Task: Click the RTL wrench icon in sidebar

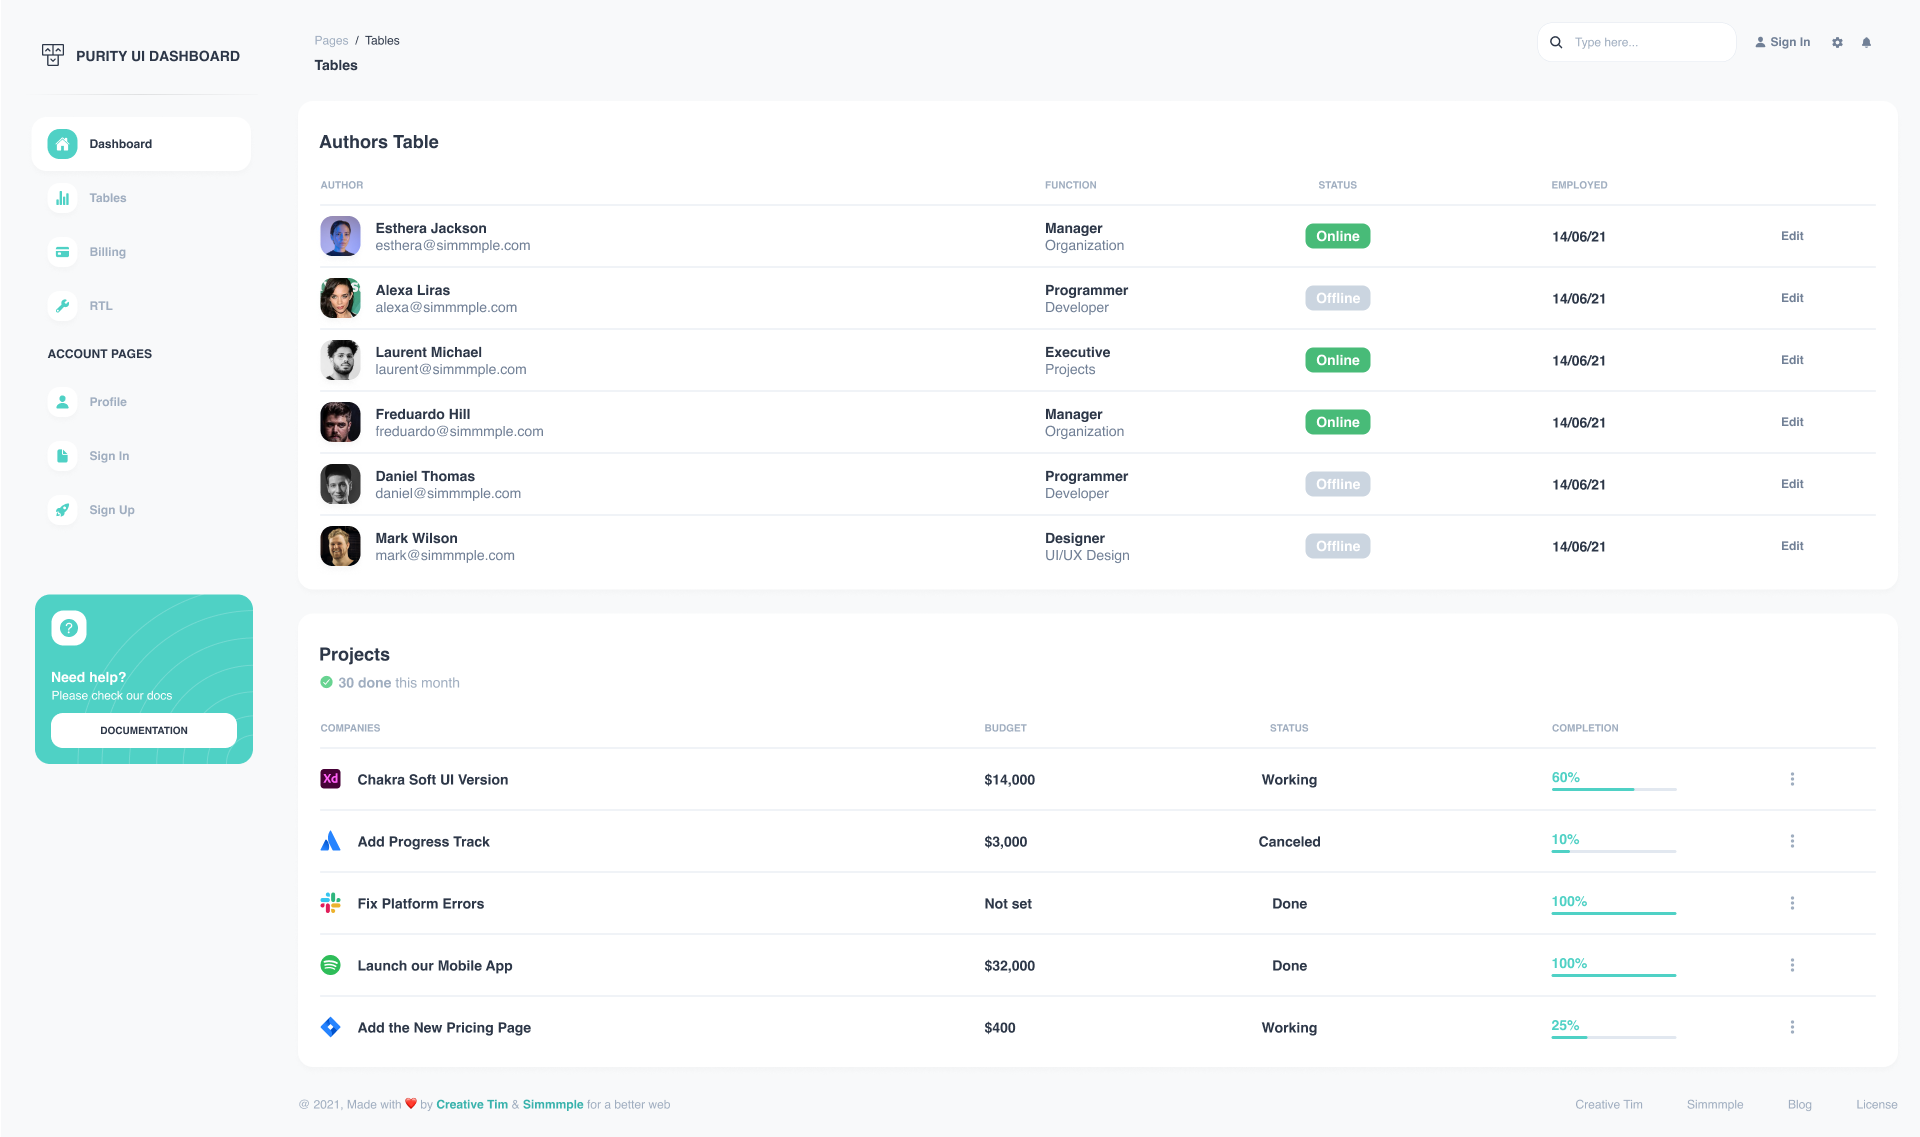Action: click(x=62, y=306)
